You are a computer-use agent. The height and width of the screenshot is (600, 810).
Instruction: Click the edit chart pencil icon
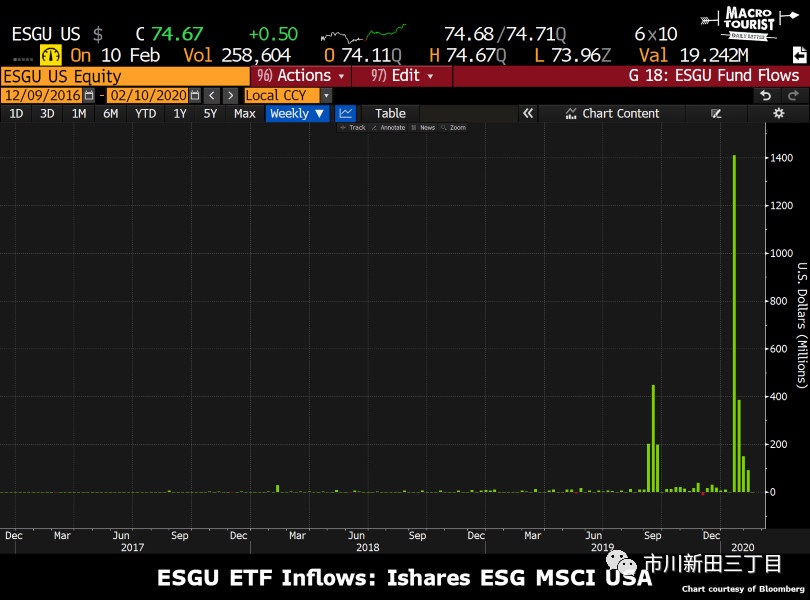pyautogui.click(x=716, y=114)
